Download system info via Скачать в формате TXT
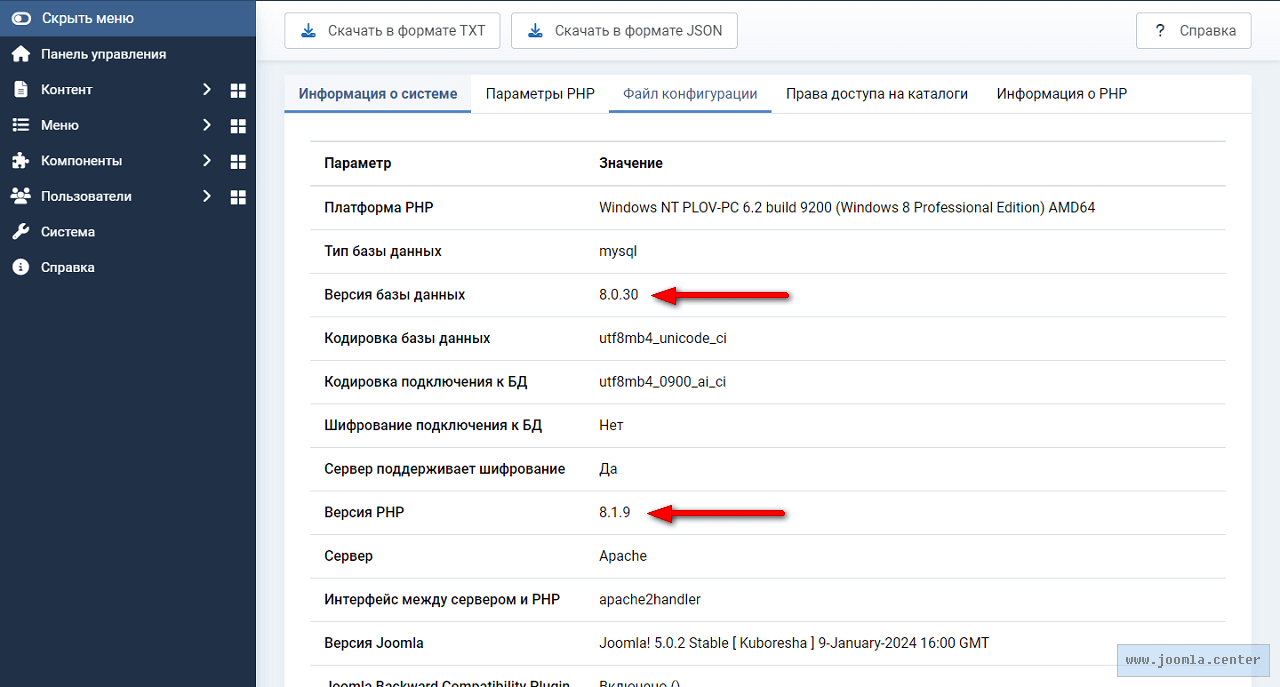Image resolution: width=1280 pixels, height=687 pixels. tap(392, 31)
